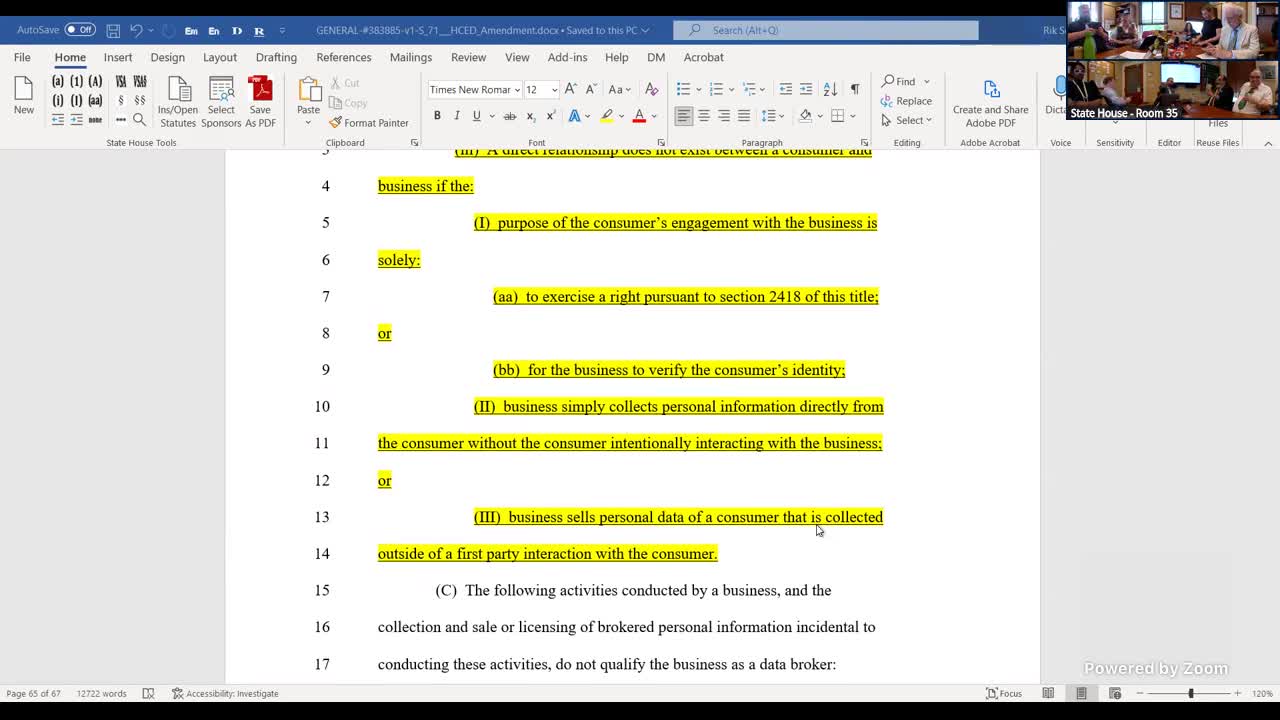The image size is (1280, 720).
Task: Show paragraph marks with pilcrow icon
Action: 854,90
